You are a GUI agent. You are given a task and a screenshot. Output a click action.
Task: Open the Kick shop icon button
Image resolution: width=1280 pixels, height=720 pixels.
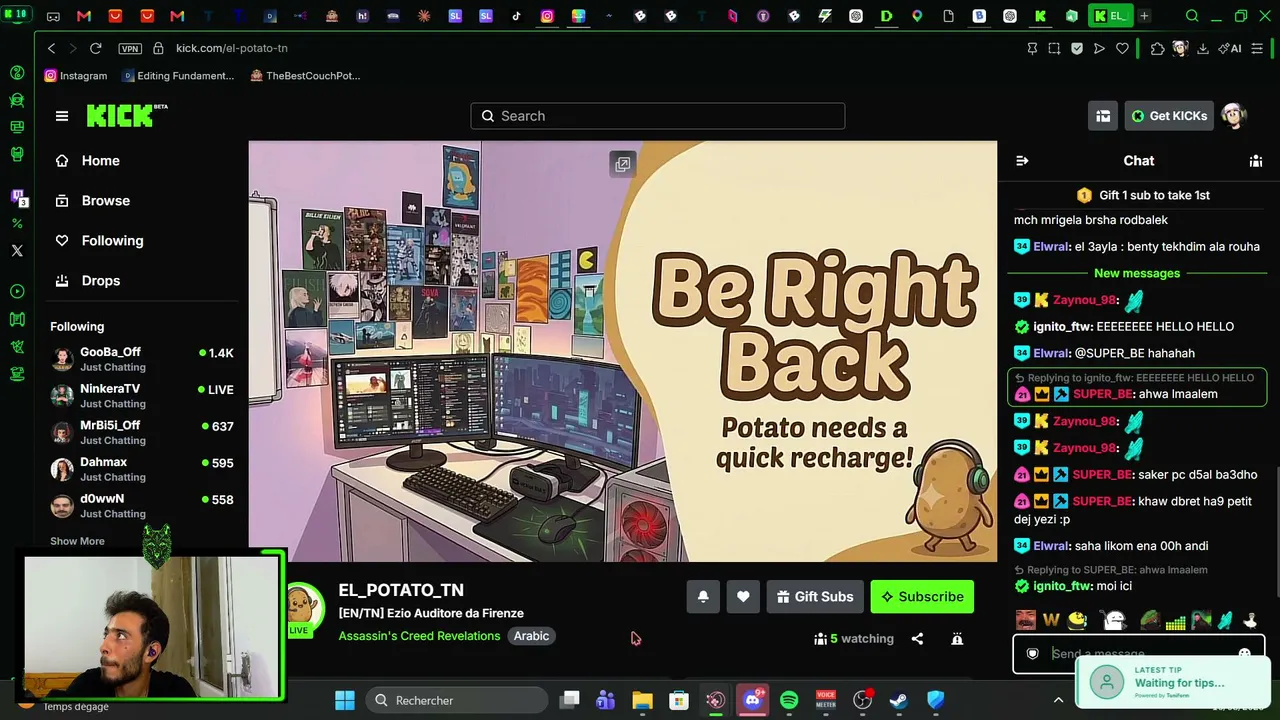pyautogui.click(x=1103, y=116)
